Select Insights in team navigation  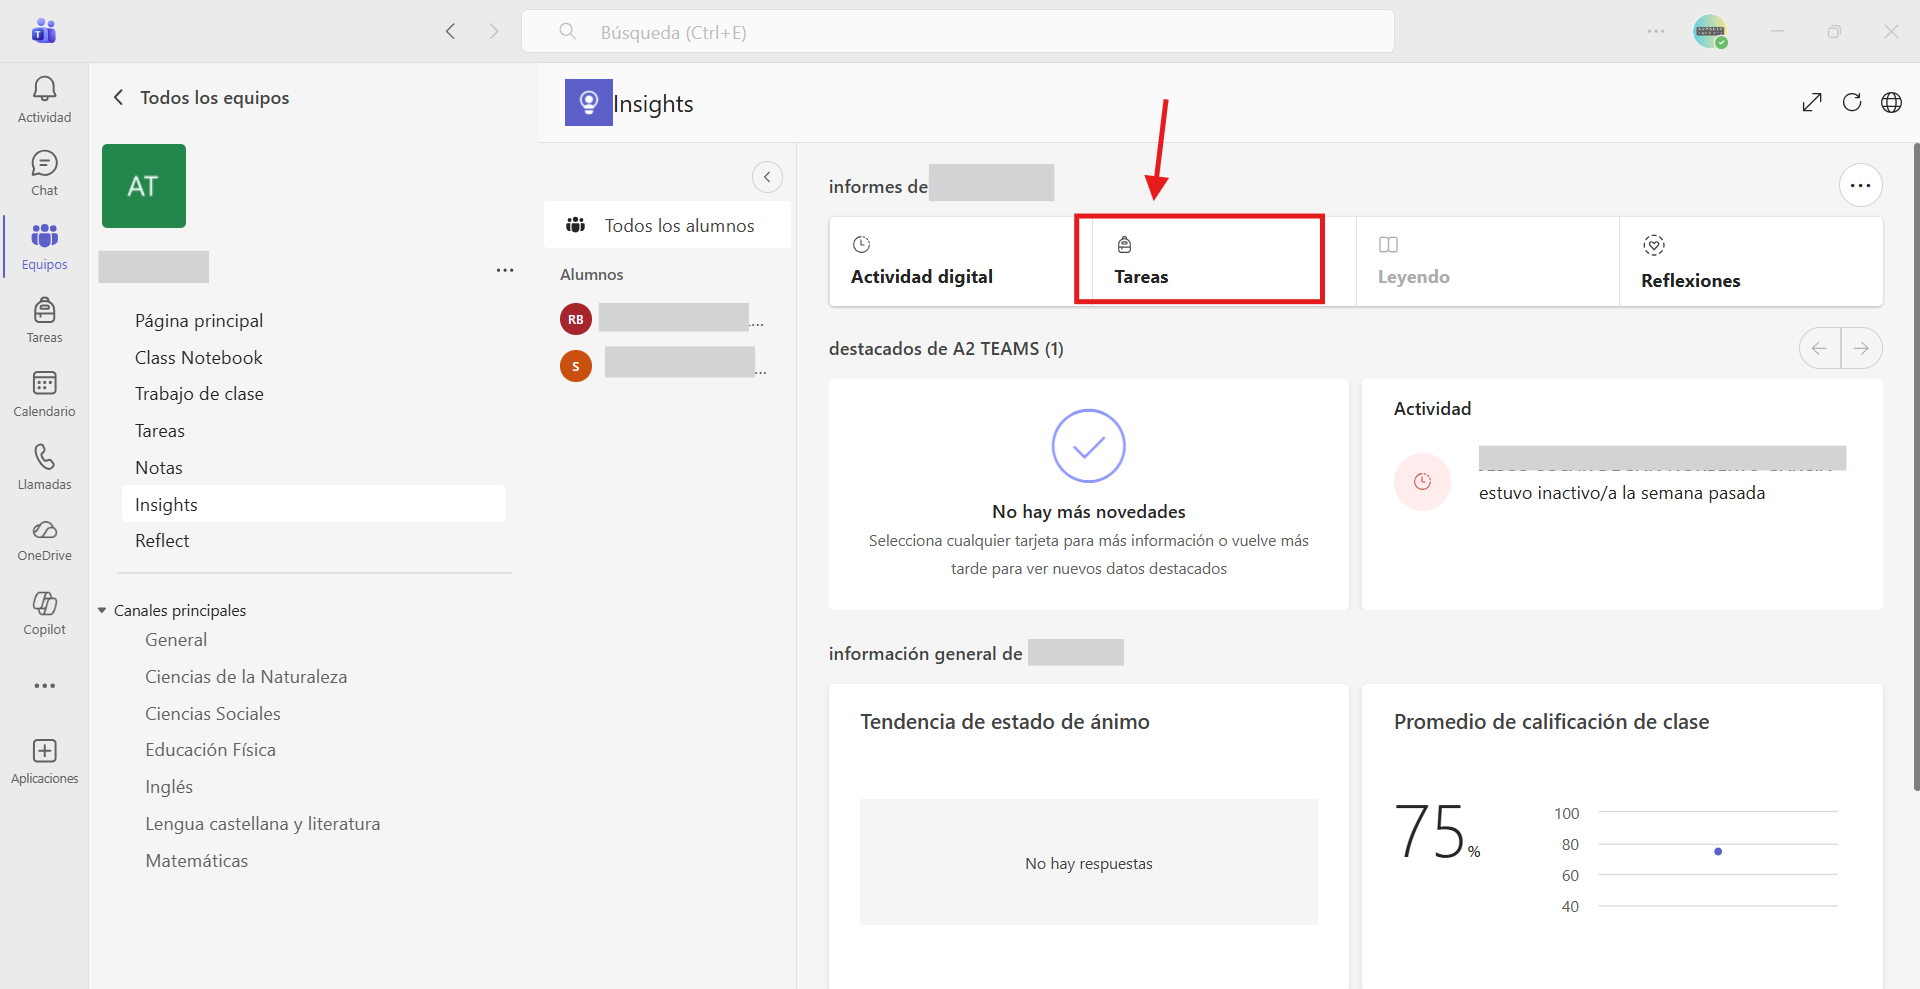pyautogui.click(x=314, y=504)
